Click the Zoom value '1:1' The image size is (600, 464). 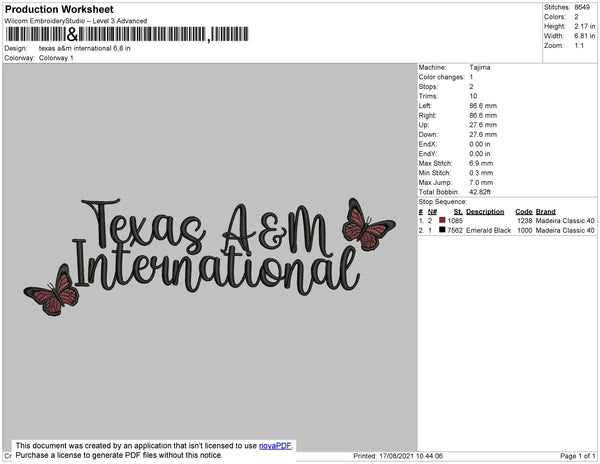579,46
